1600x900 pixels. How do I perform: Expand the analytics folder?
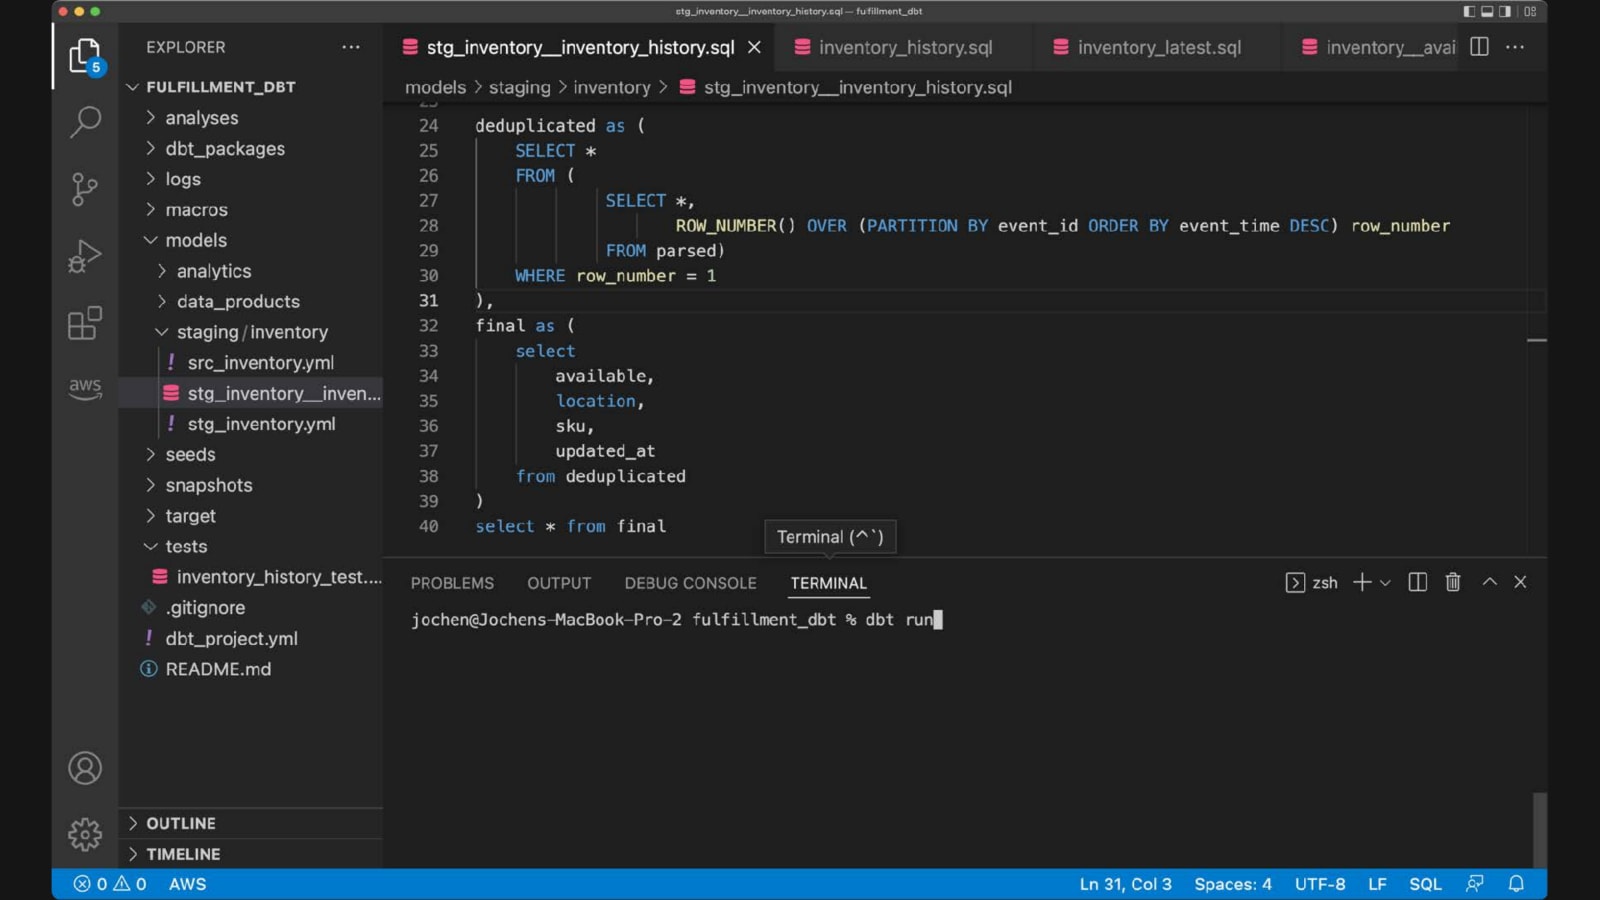(250, 271)
